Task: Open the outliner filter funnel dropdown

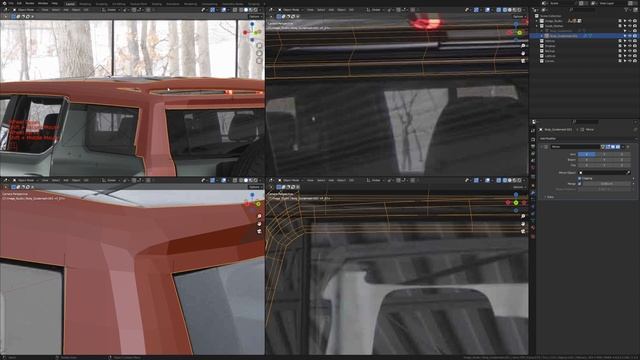Action: (x=627, y=10)
